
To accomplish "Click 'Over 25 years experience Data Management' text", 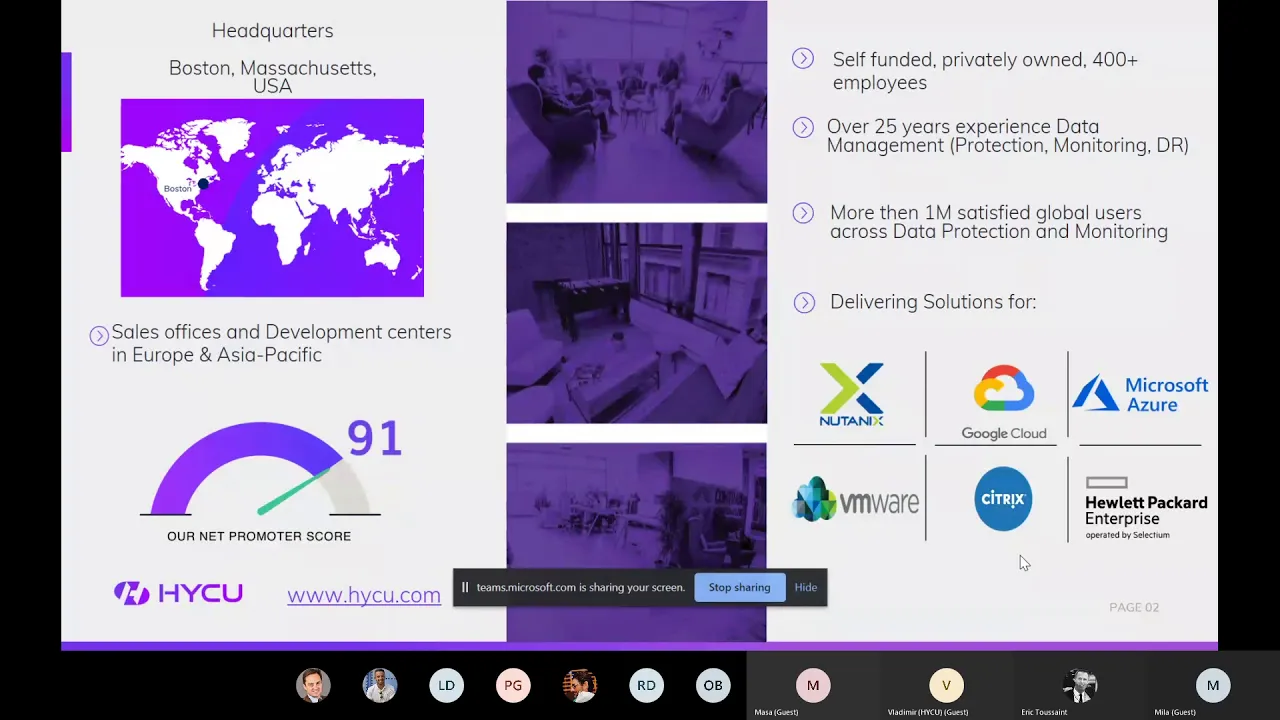I will click(1007, 136).
